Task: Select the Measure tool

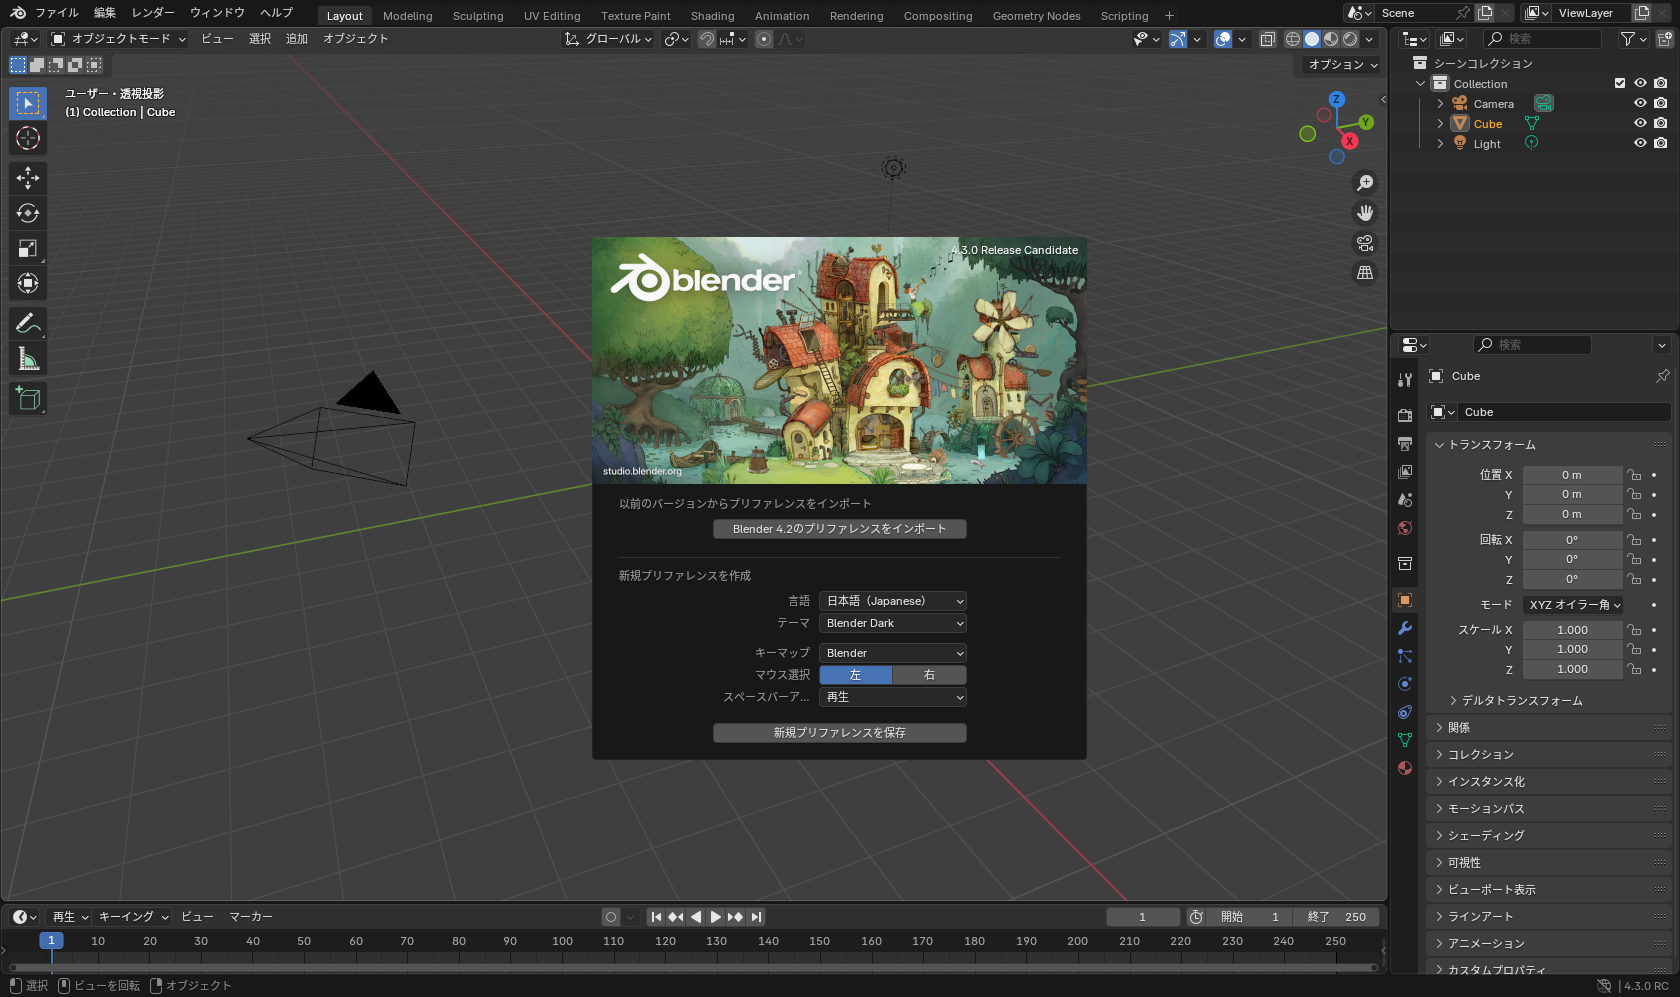Action: pyautogui.click(x=27, y=357)
